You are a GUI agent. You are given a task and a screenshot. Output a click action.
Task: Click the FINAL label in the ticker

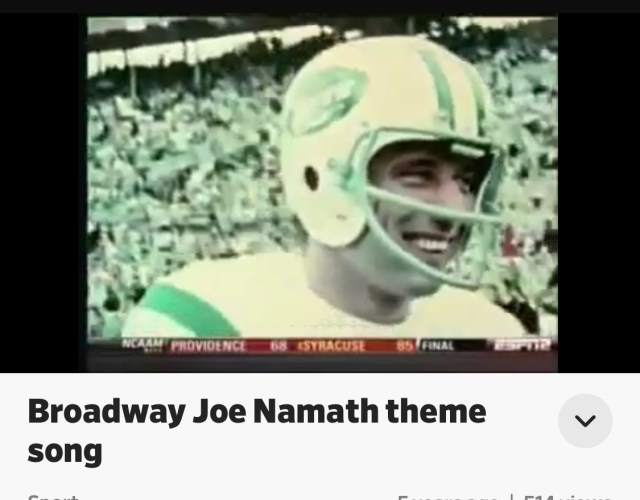click(438, 346)
